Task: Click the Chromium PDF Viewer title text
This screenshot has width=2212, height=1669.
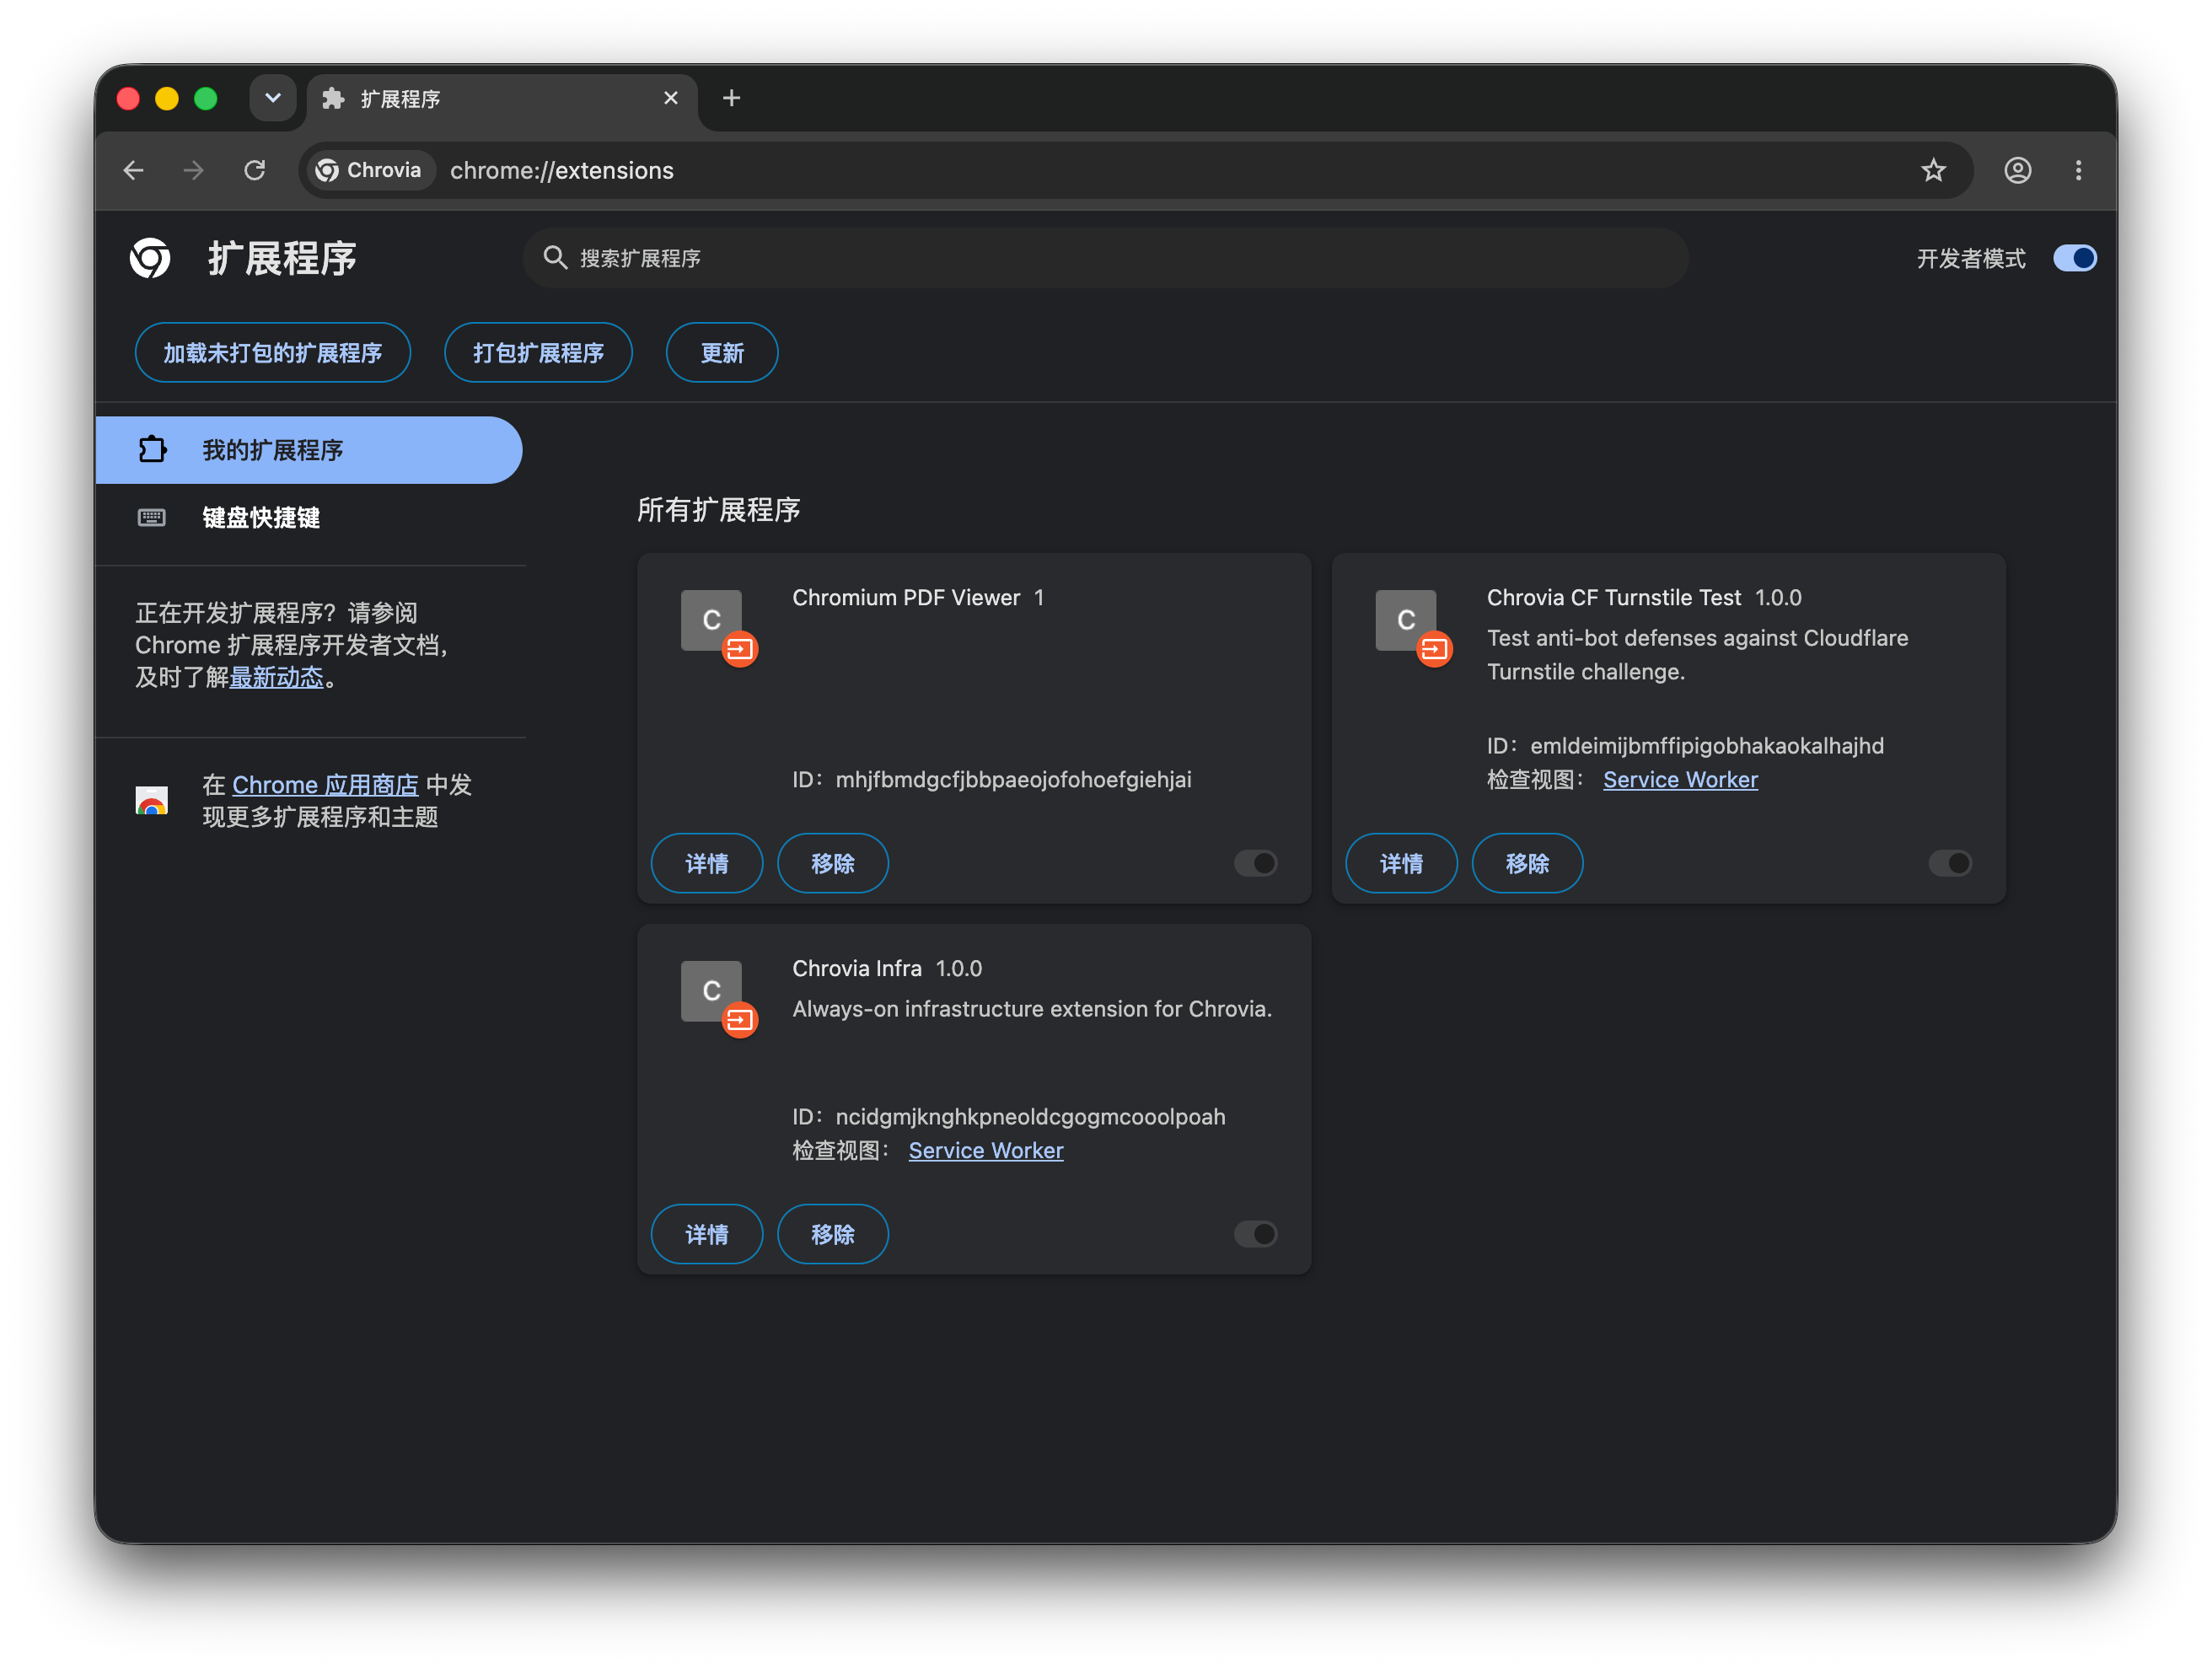Action: [x=905, y=597]
